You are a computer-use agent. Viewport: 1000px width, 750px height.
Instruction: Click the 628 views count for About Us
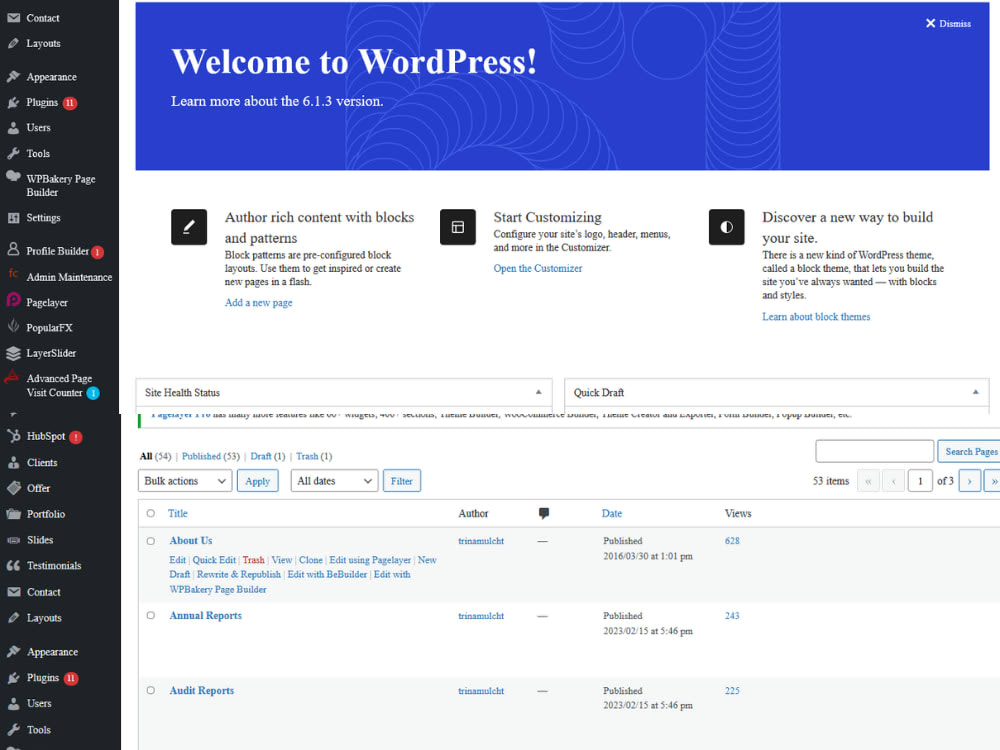[x=732, y=541]
